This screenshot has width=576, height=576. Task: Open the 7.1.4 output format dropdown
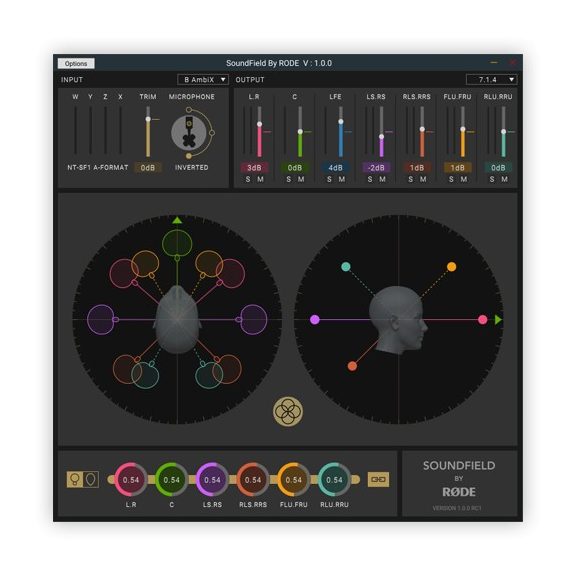[492, 80]
